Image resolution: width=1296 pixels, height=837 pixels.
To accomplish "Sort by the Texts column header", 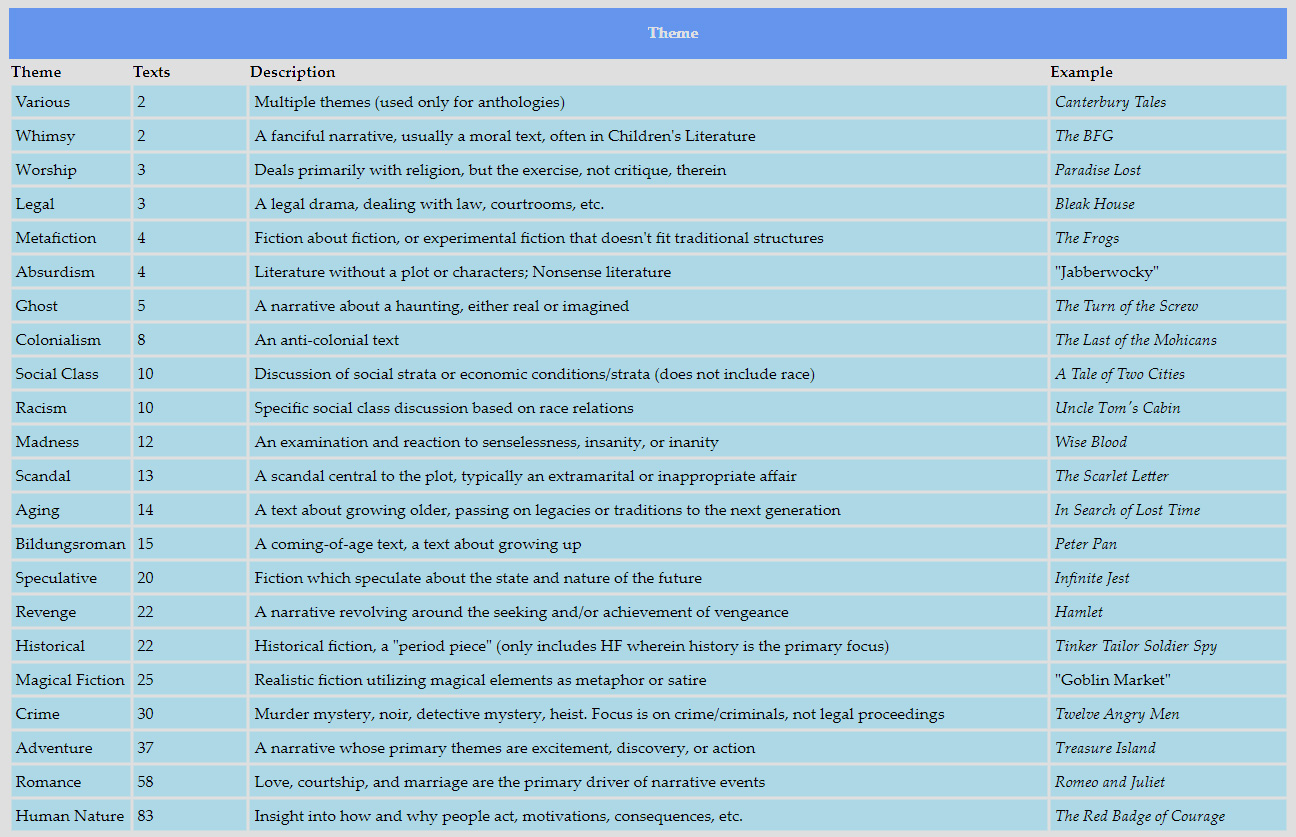I will point(151,72).
